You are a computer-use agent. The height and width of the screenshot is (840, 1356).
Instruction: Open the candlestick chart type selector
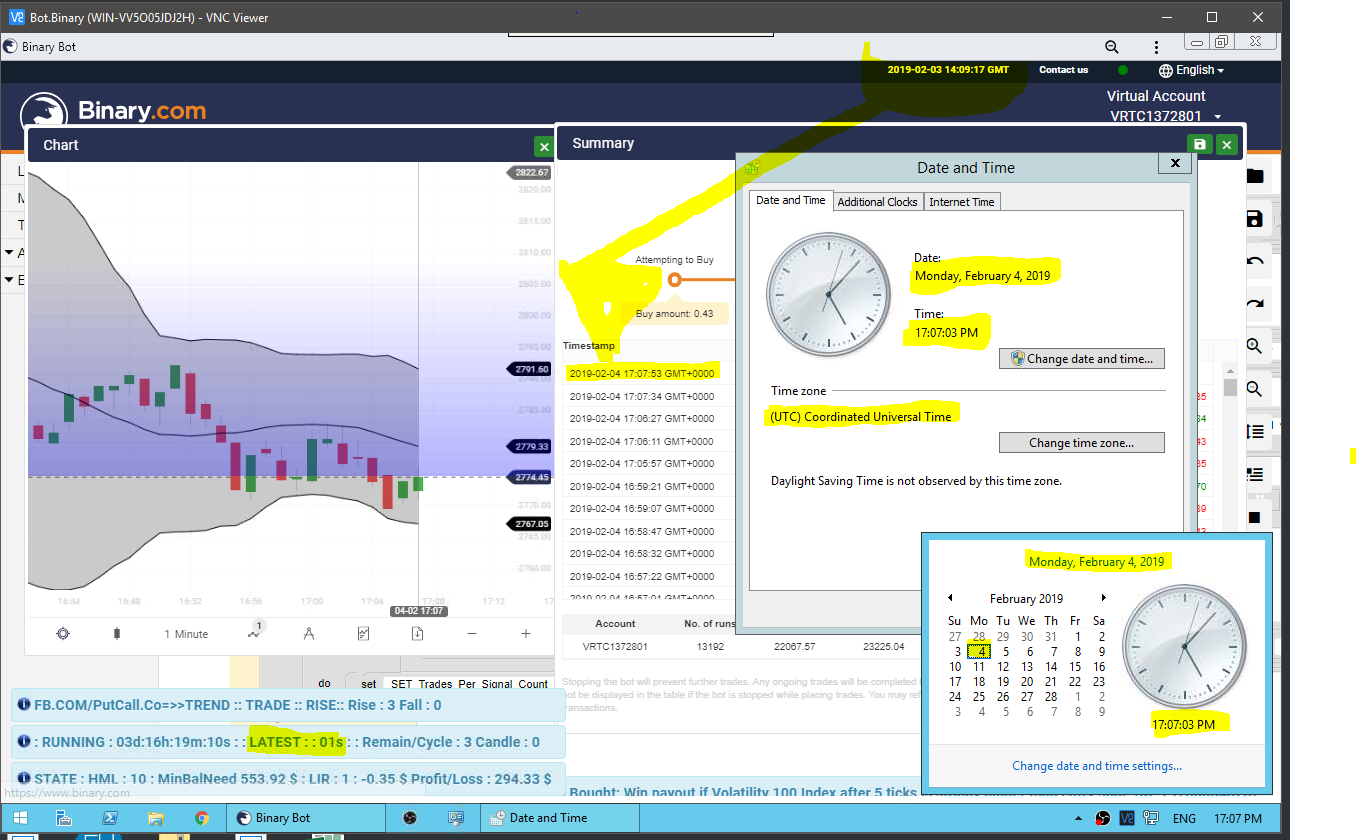tap(117, 634)
